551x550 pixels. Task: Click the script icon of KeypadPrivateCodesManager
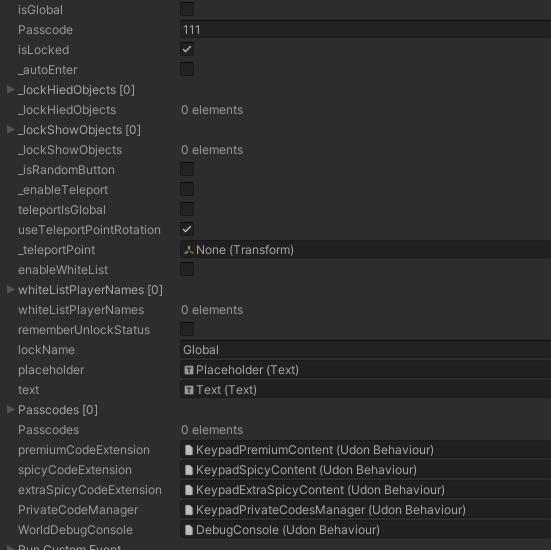click(189, 510)
